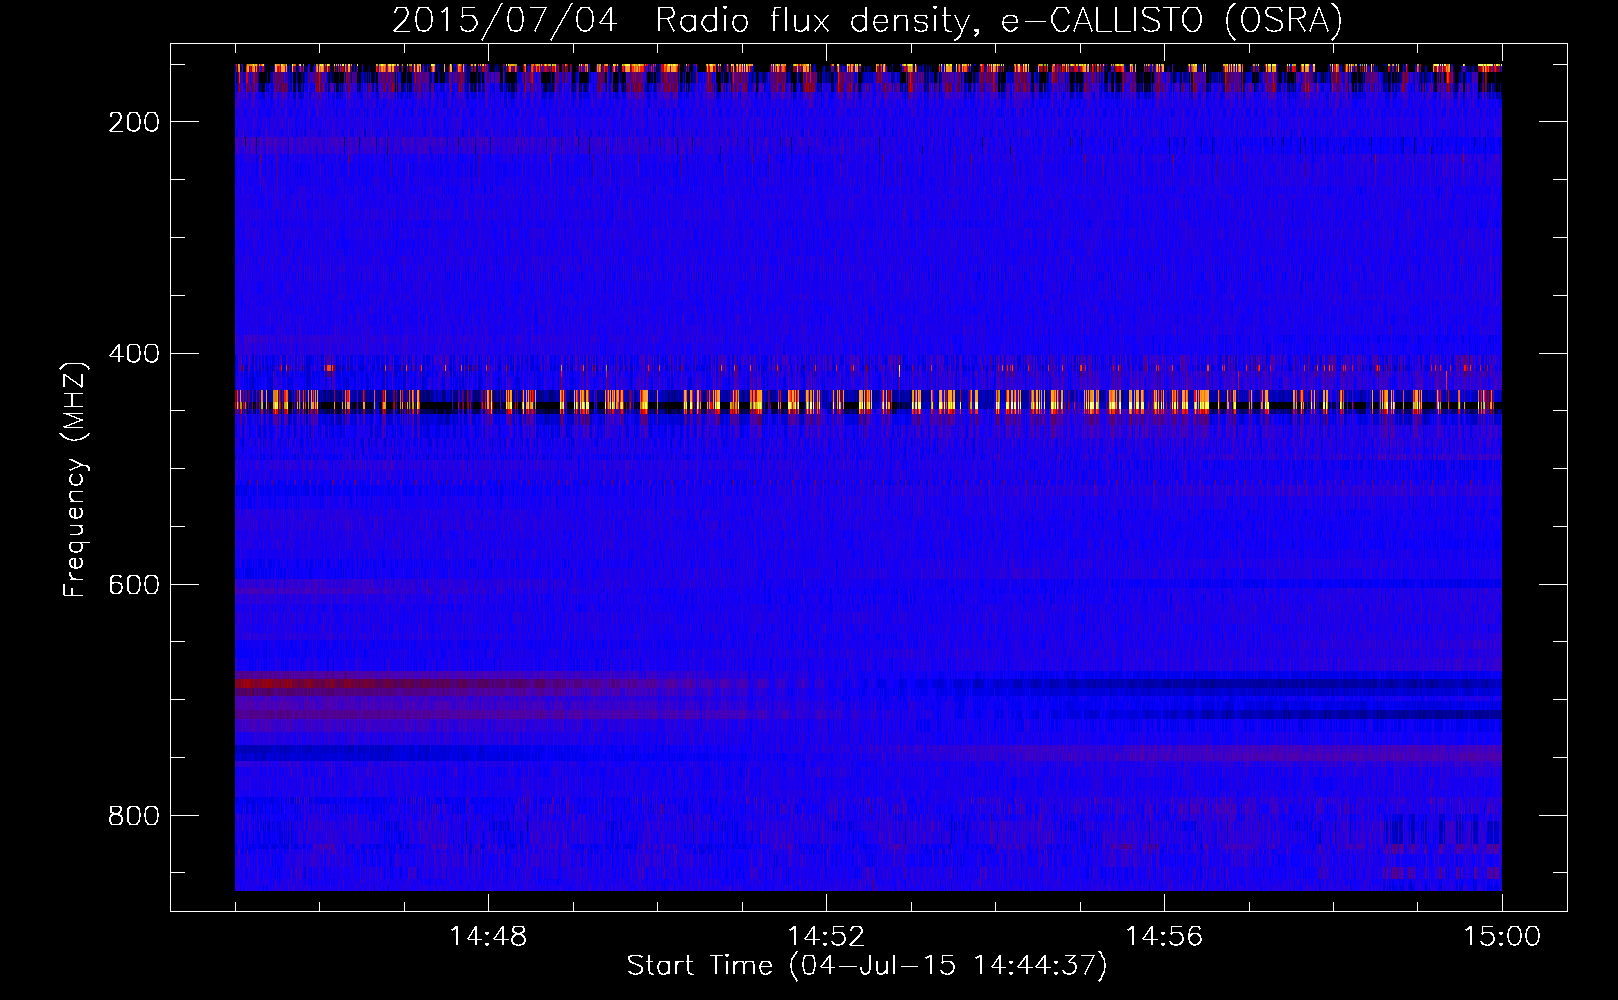This screenshot has width=1618, height=1000.
Task: Select the 'Start Time (04-Jul-15 14:44:37)' label
Action: [867, 966]
